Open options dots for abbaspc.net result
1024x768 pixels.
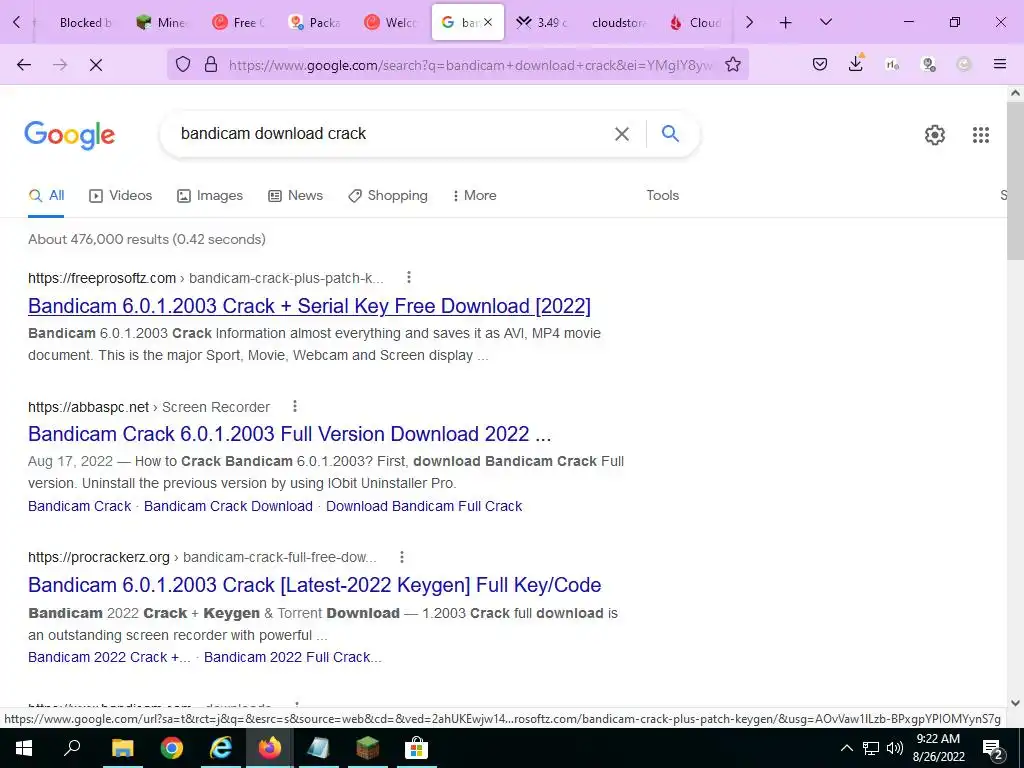pyautogui.click(x=295, y=406)
